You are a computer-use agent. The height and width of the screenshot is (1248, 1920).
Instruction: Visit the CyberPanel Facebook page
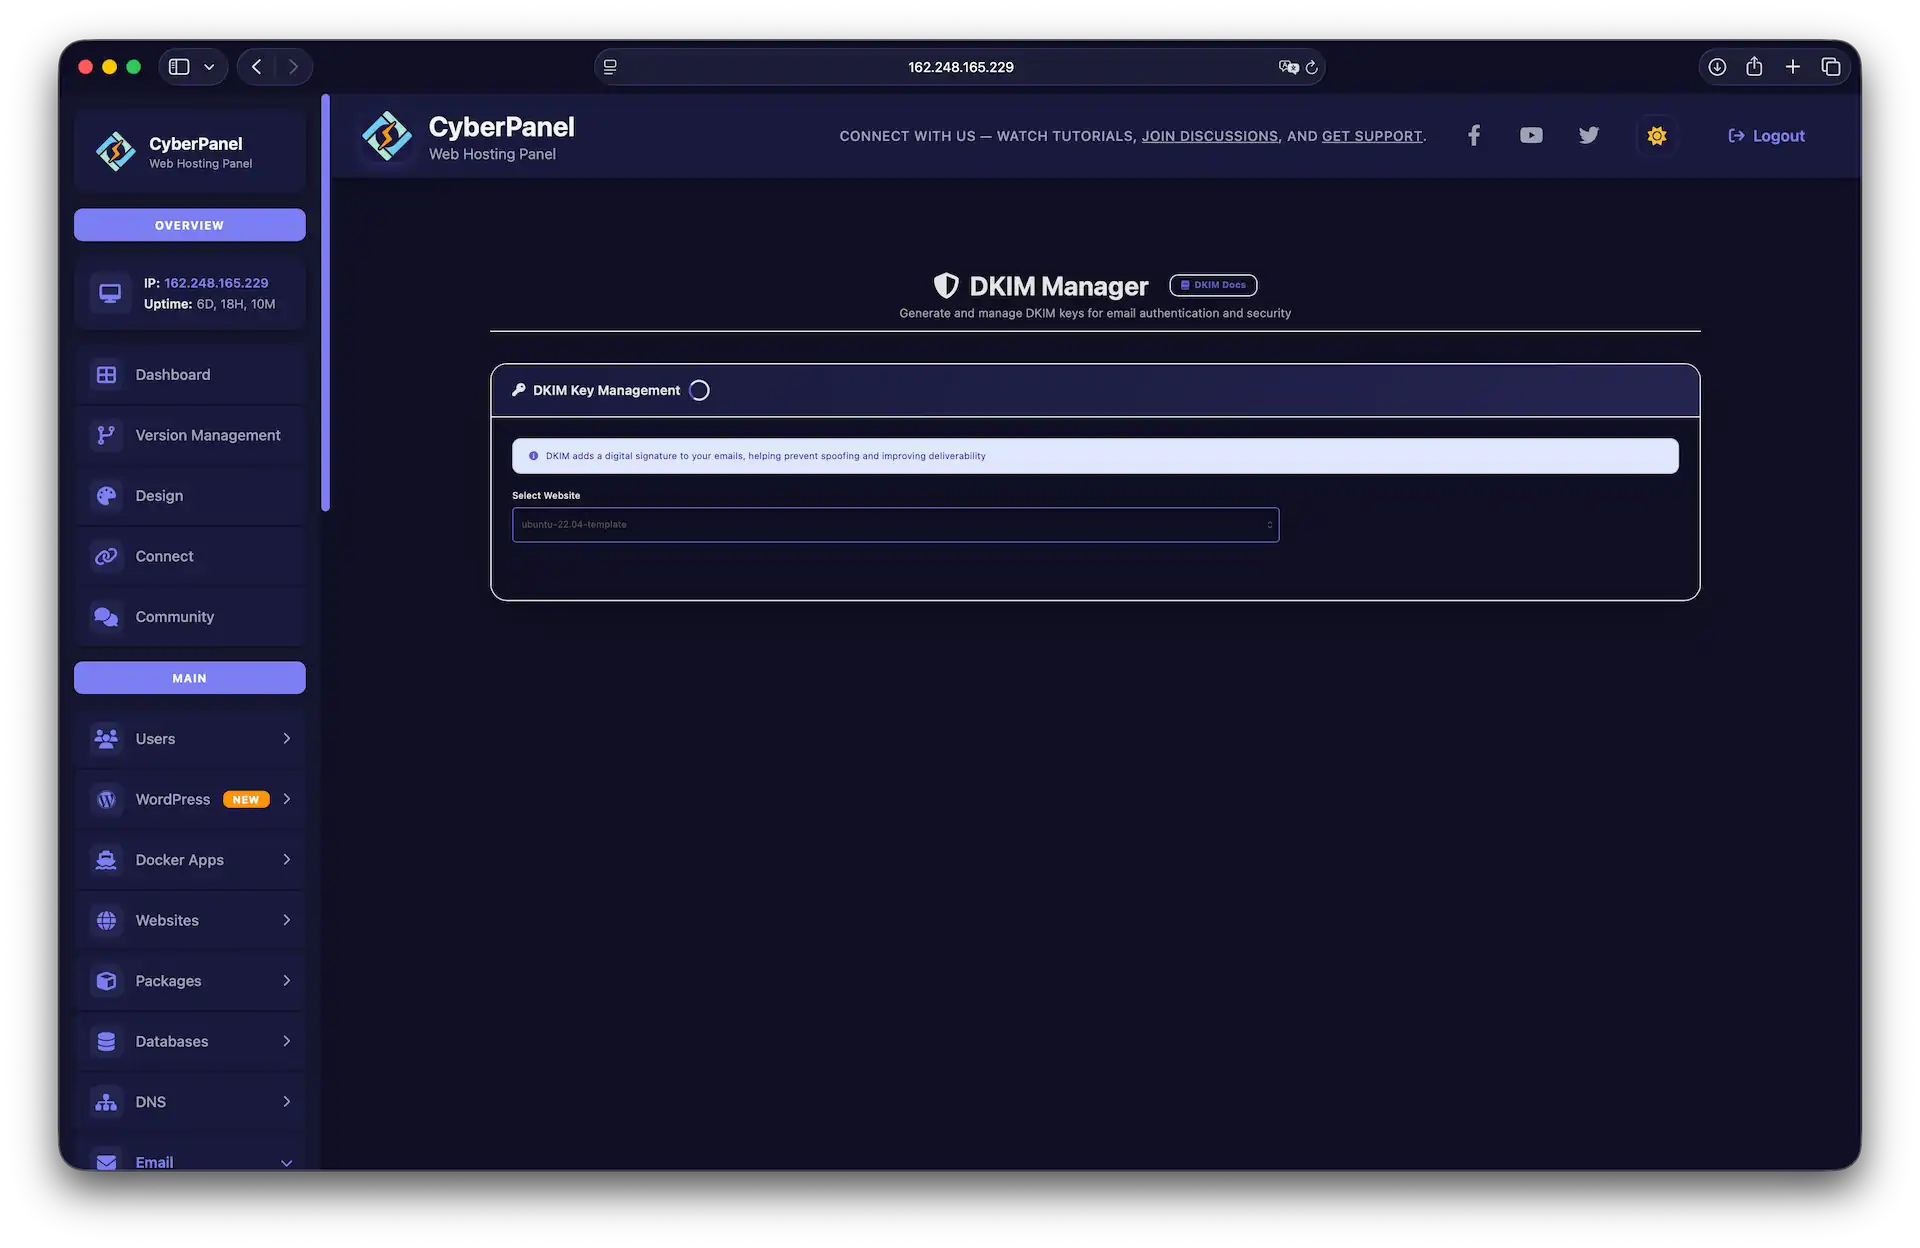coord(1473,135)
